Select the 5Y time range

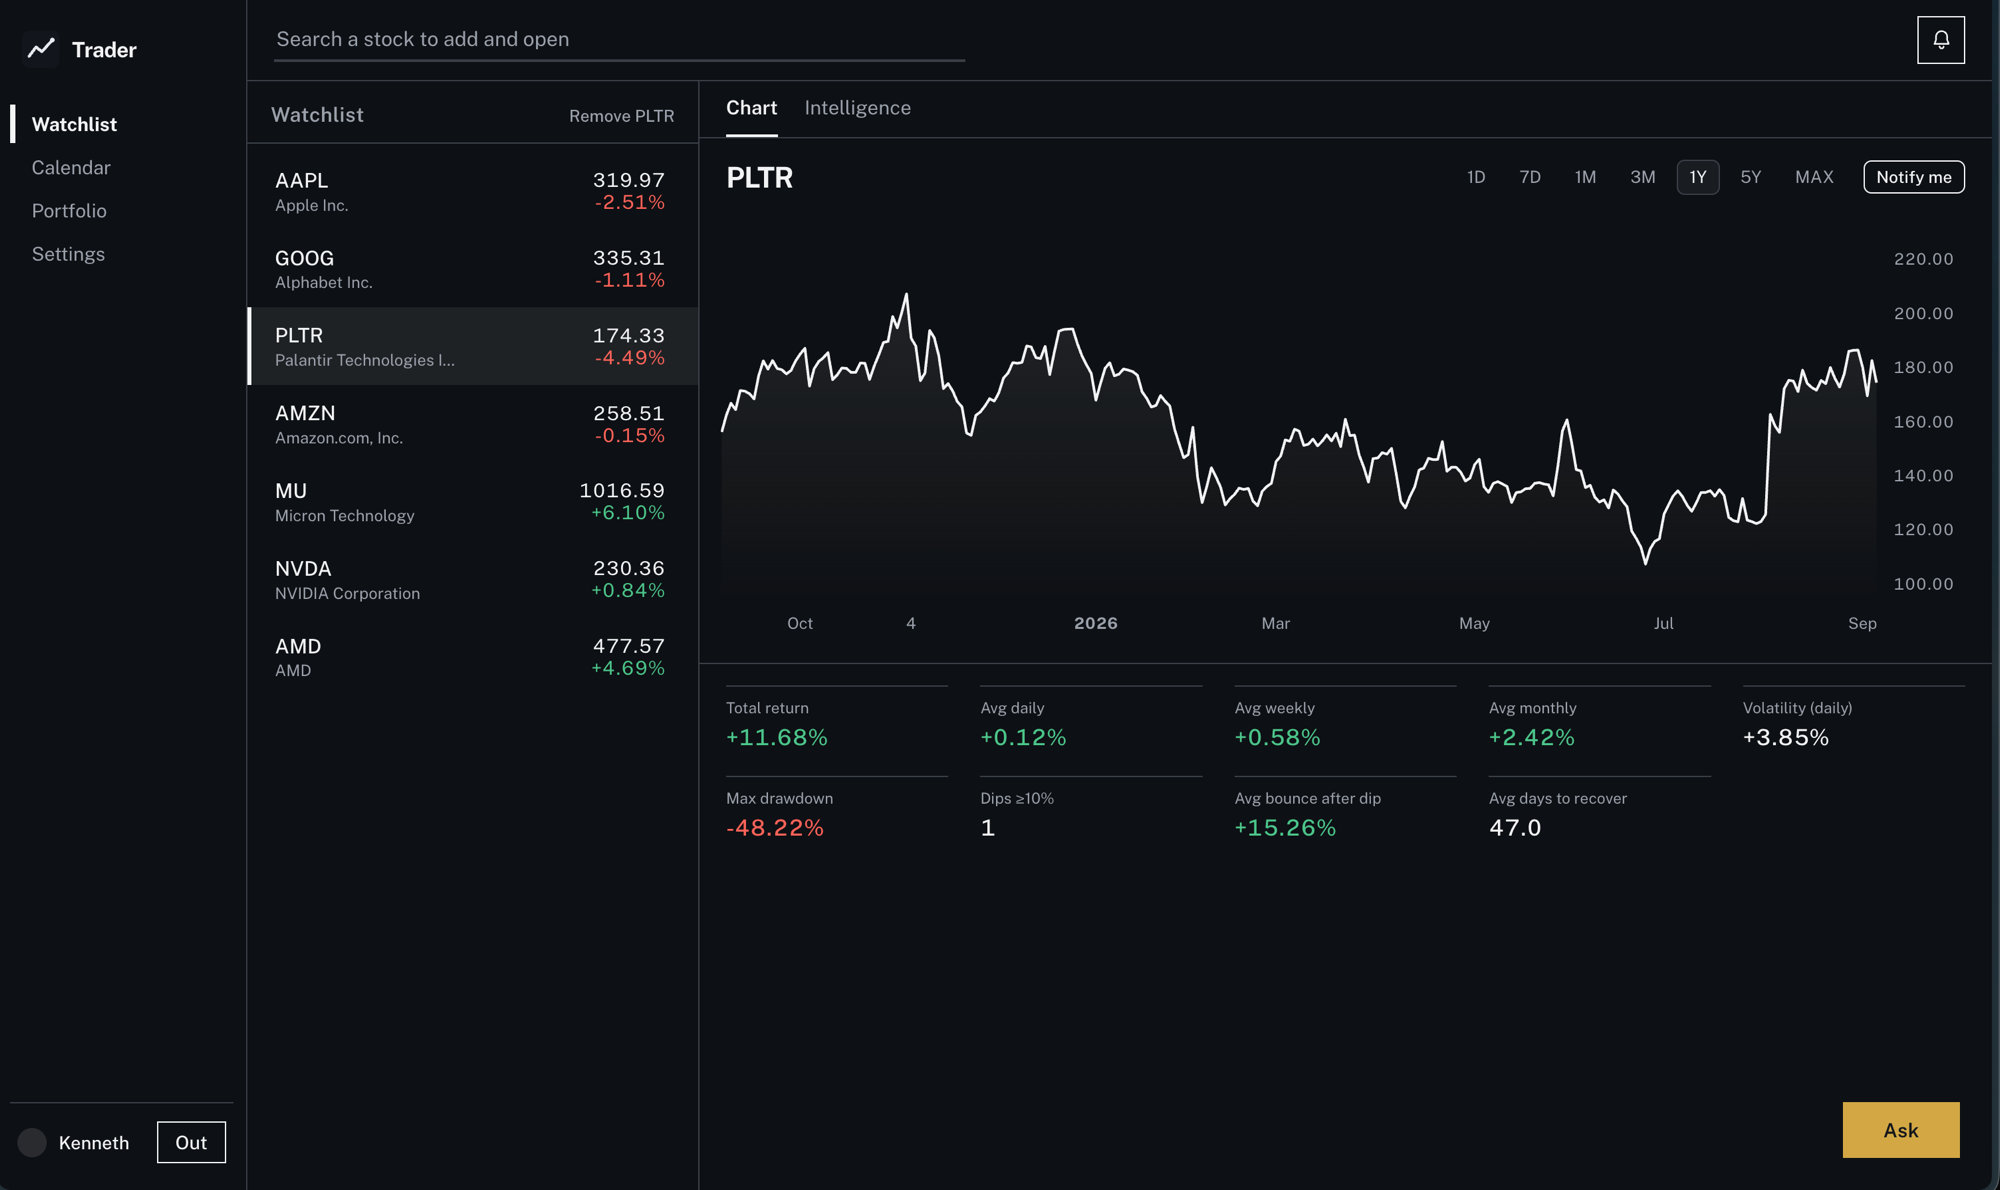tap(1751, 177)
